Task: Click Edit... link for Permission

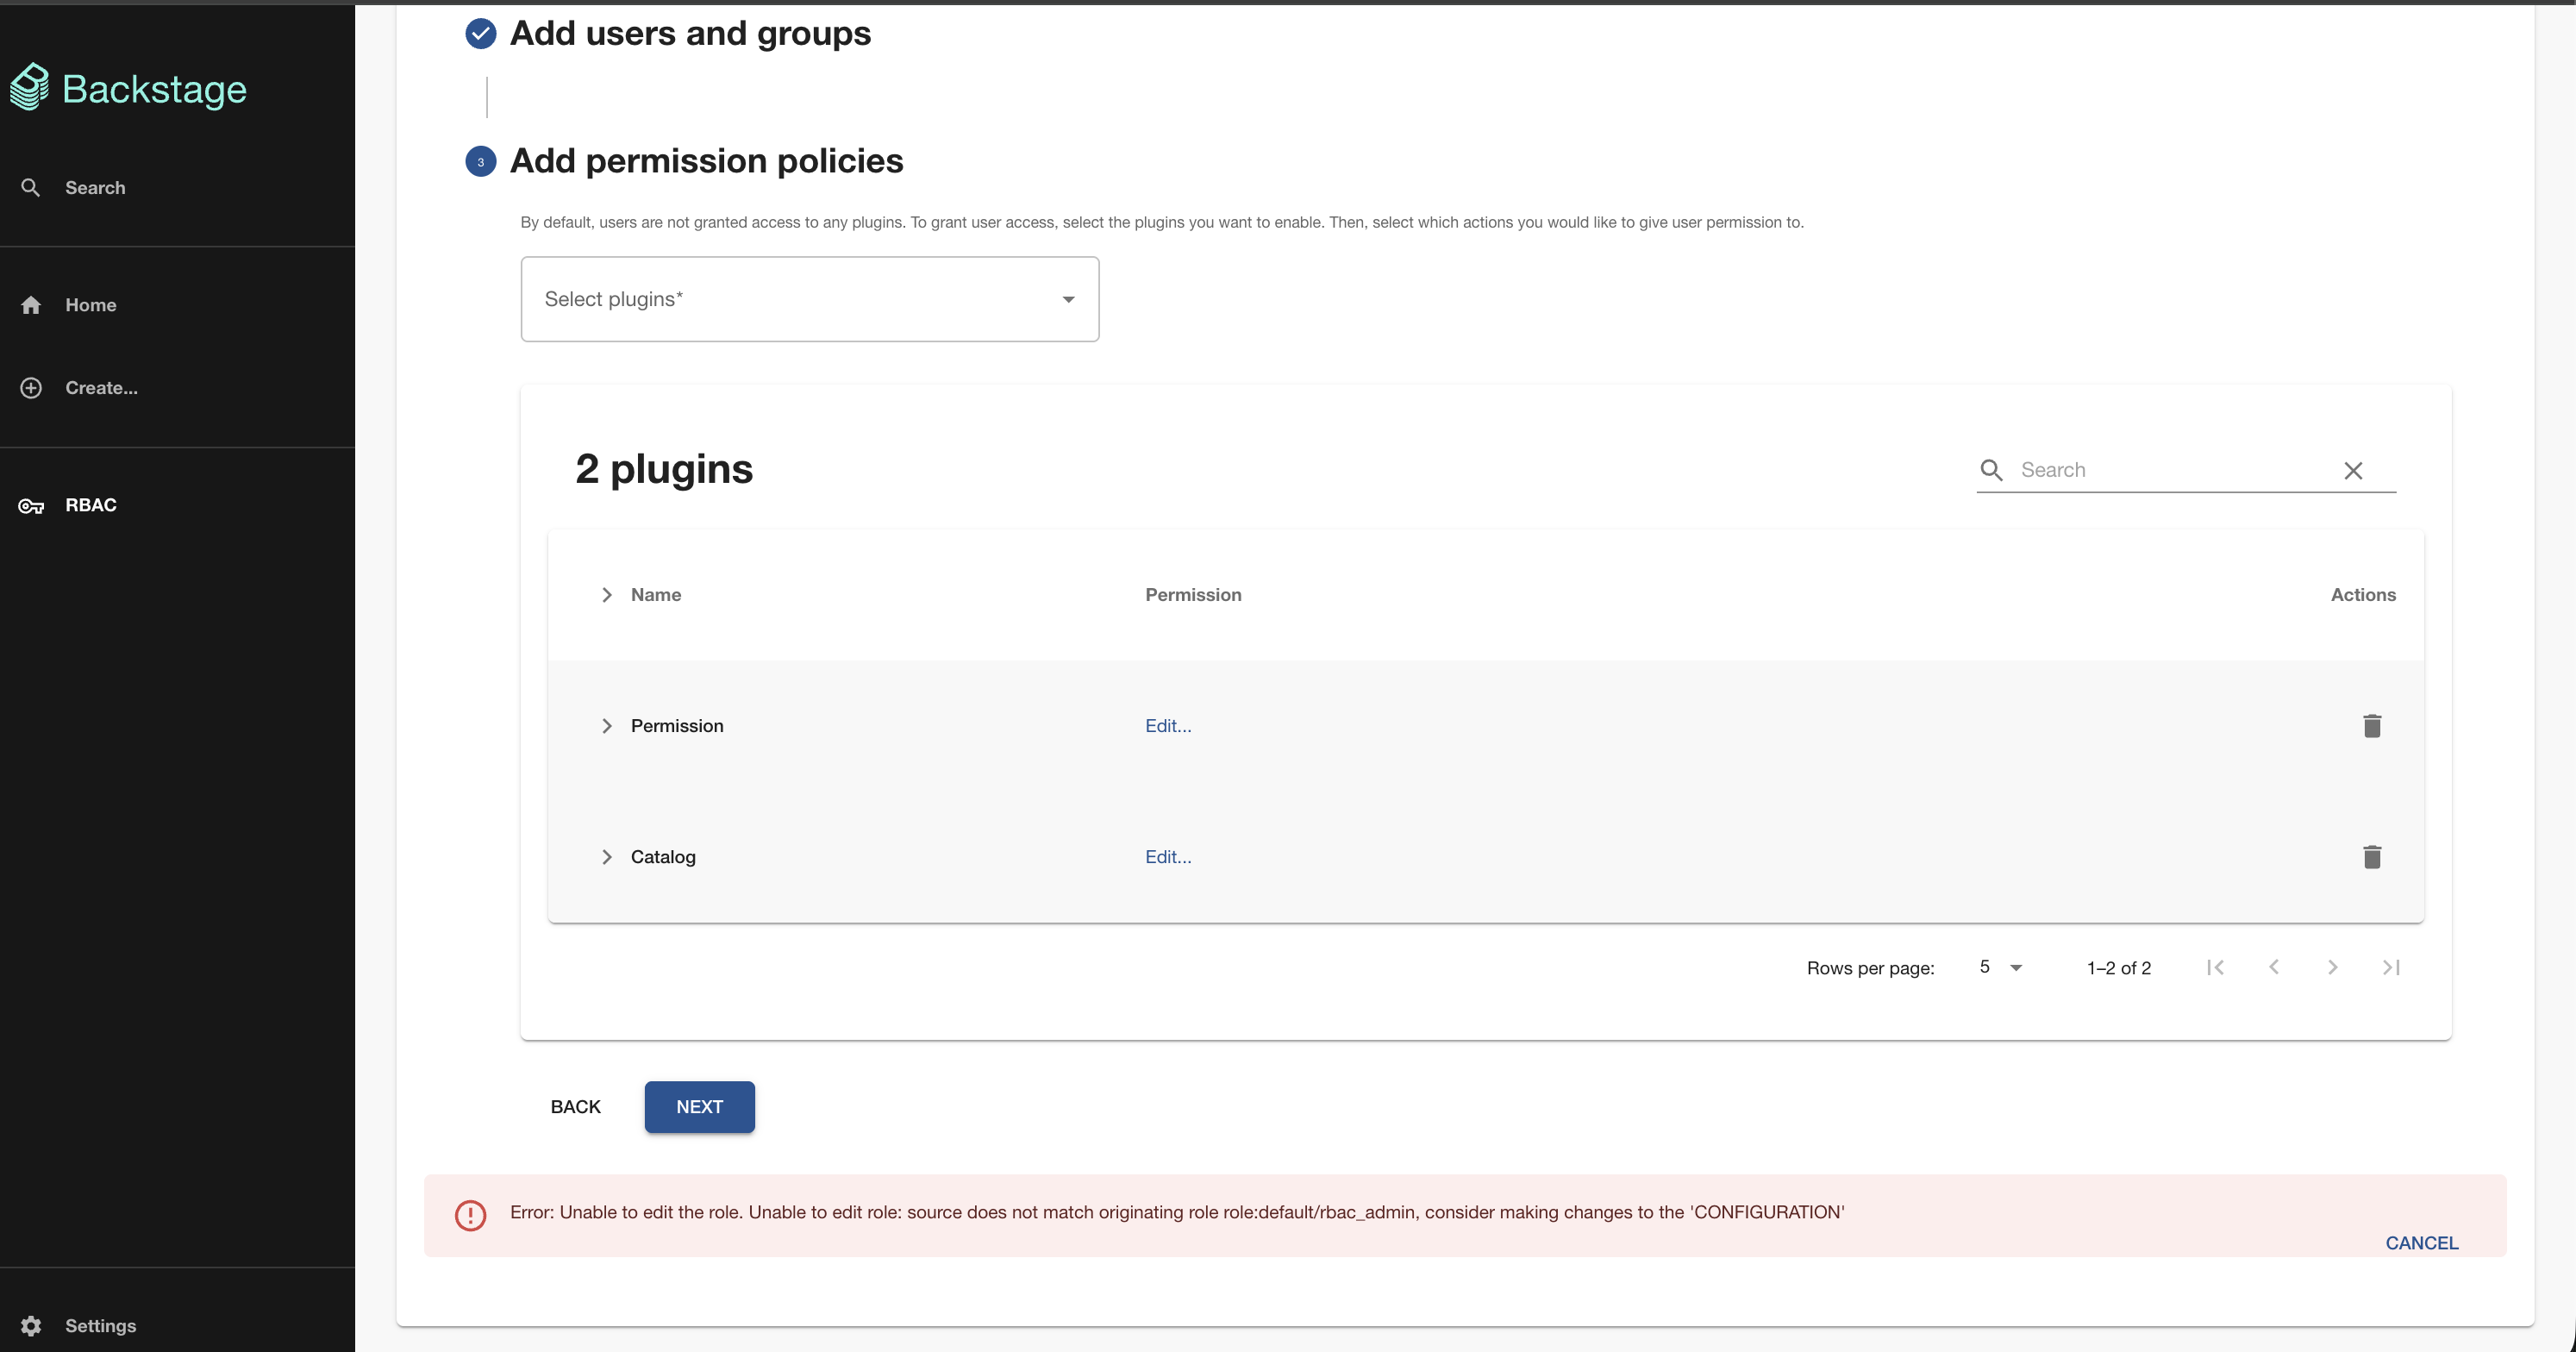Action: [x=1167, y=725]
